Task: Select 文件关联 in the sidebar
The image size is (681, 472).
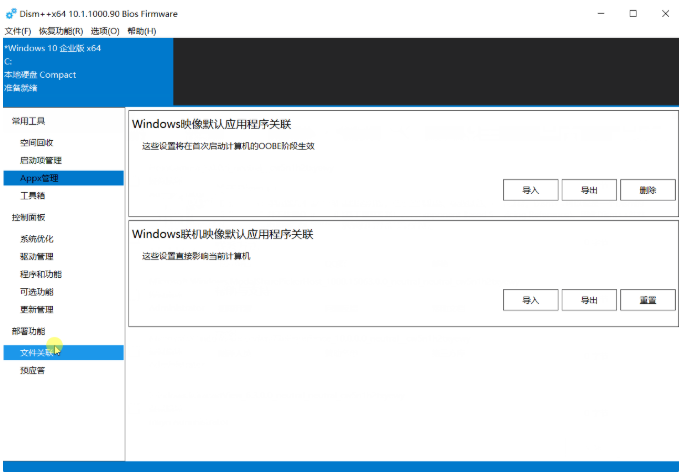Action: click(63, 353)
